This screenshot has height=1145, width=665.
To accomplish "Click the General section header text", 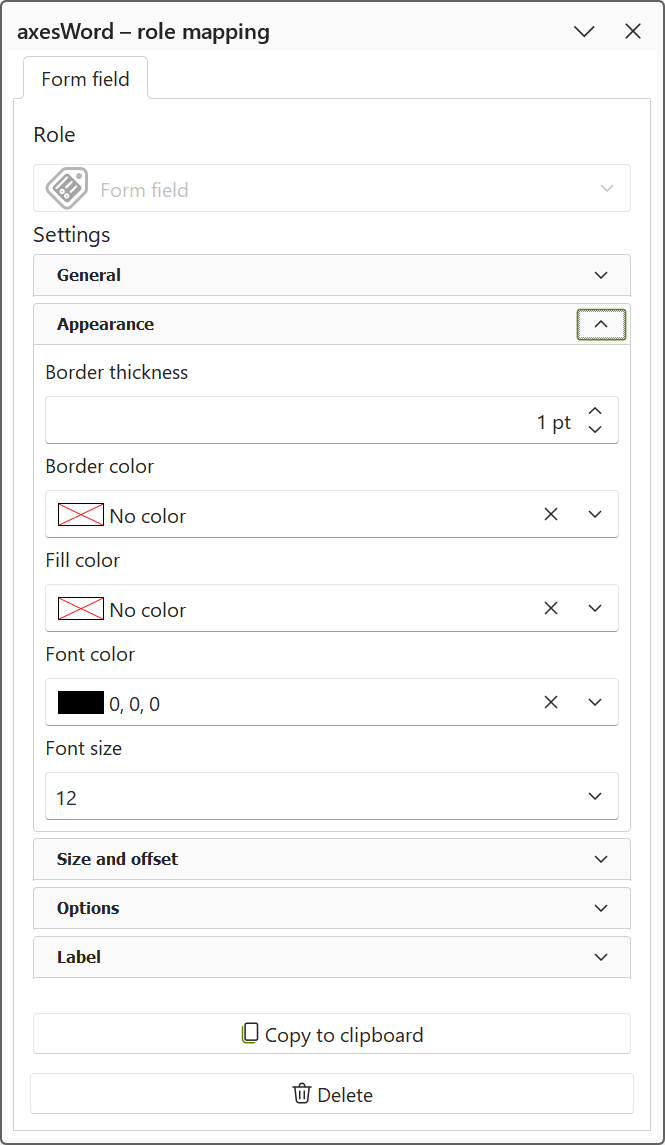I will coord(89,275).
